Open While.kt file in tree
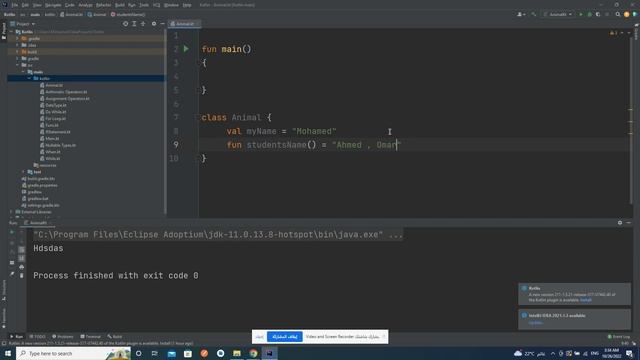Screen dimensions: 640x360 pos(50,158)
